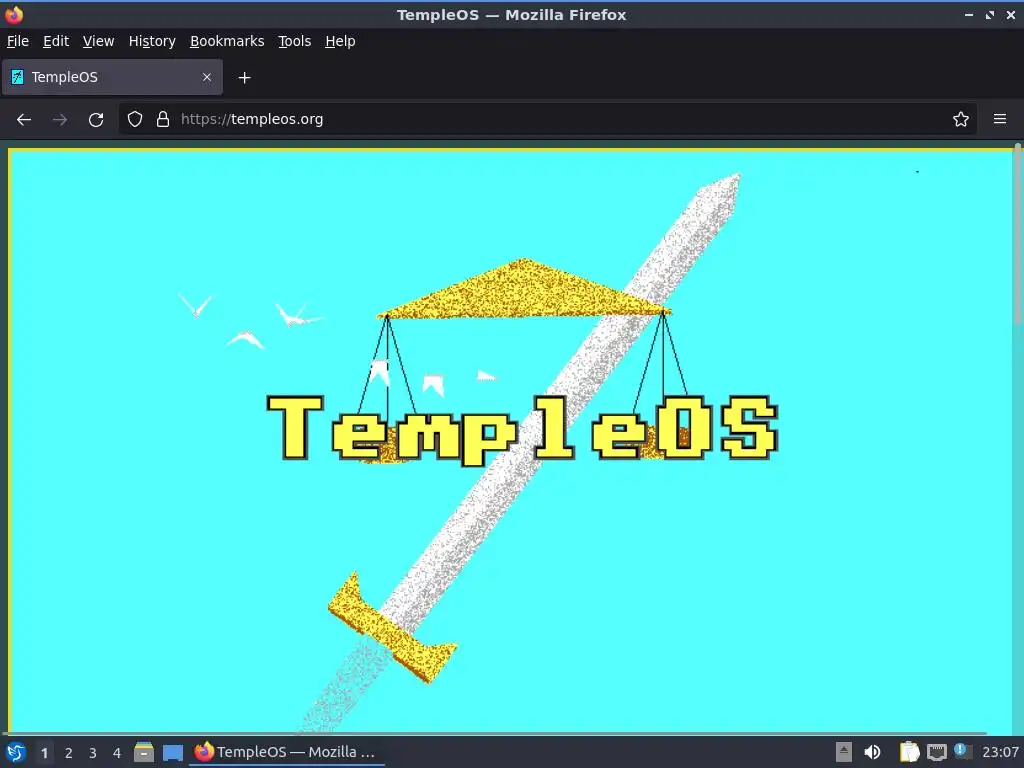The width and height of the screenshot is (1024, 768).
Task: Switch to workspace 3
Action: coord(93,753)
